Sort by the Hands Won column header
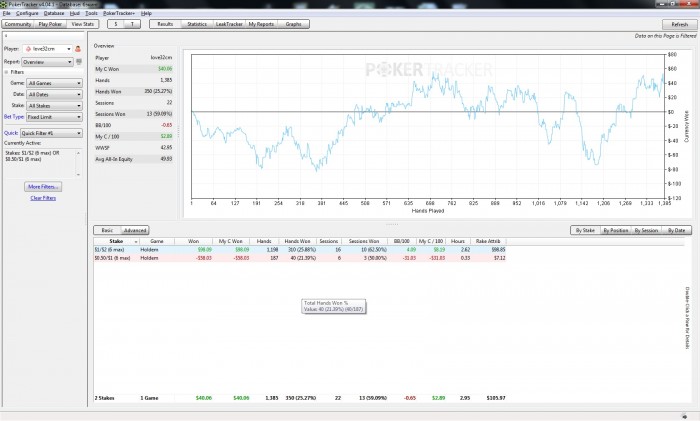Image resolution: width=700 pixels, height=421 pixels. point(297,241)
